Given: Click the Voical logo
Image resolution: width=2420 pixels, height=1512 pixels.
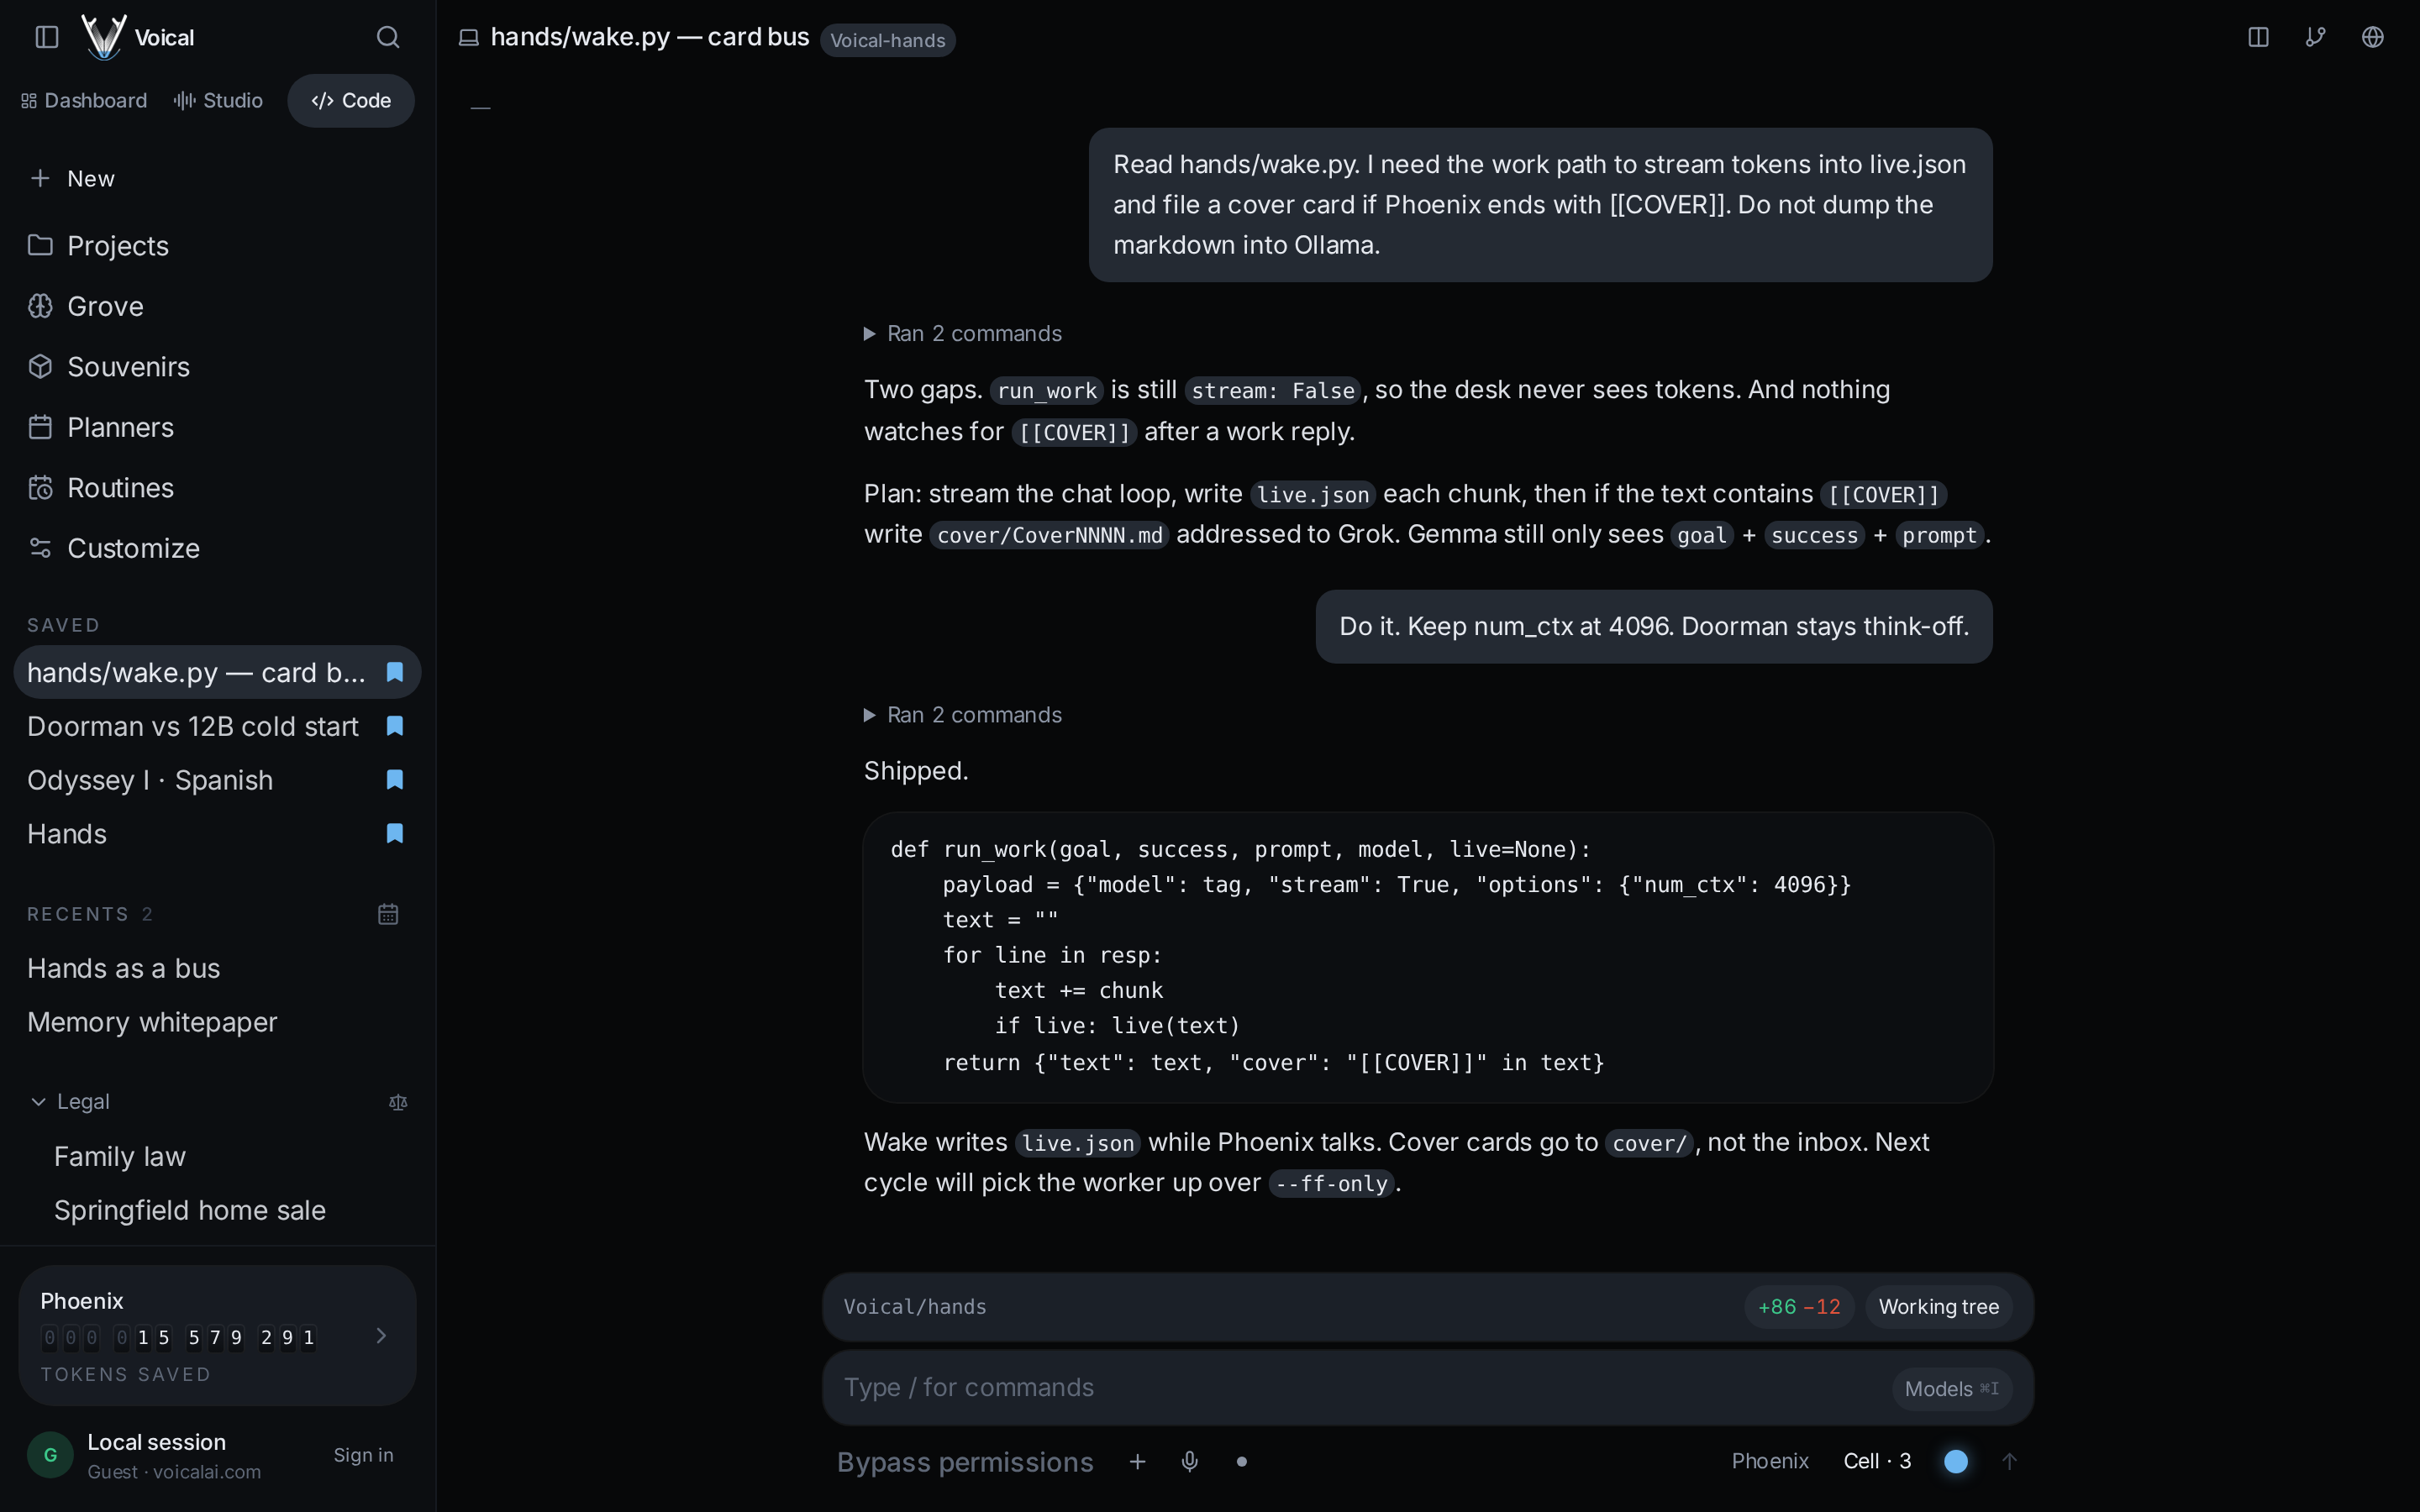Looking at the screenshot, I should click(x=103, y=37).
